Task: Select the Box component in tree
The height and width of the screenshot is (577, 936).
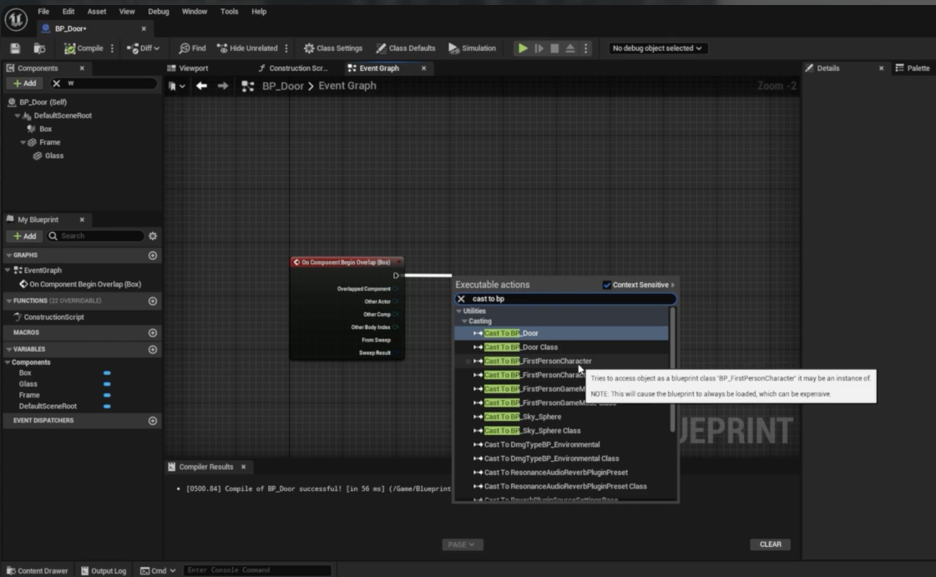Action: 45,129
